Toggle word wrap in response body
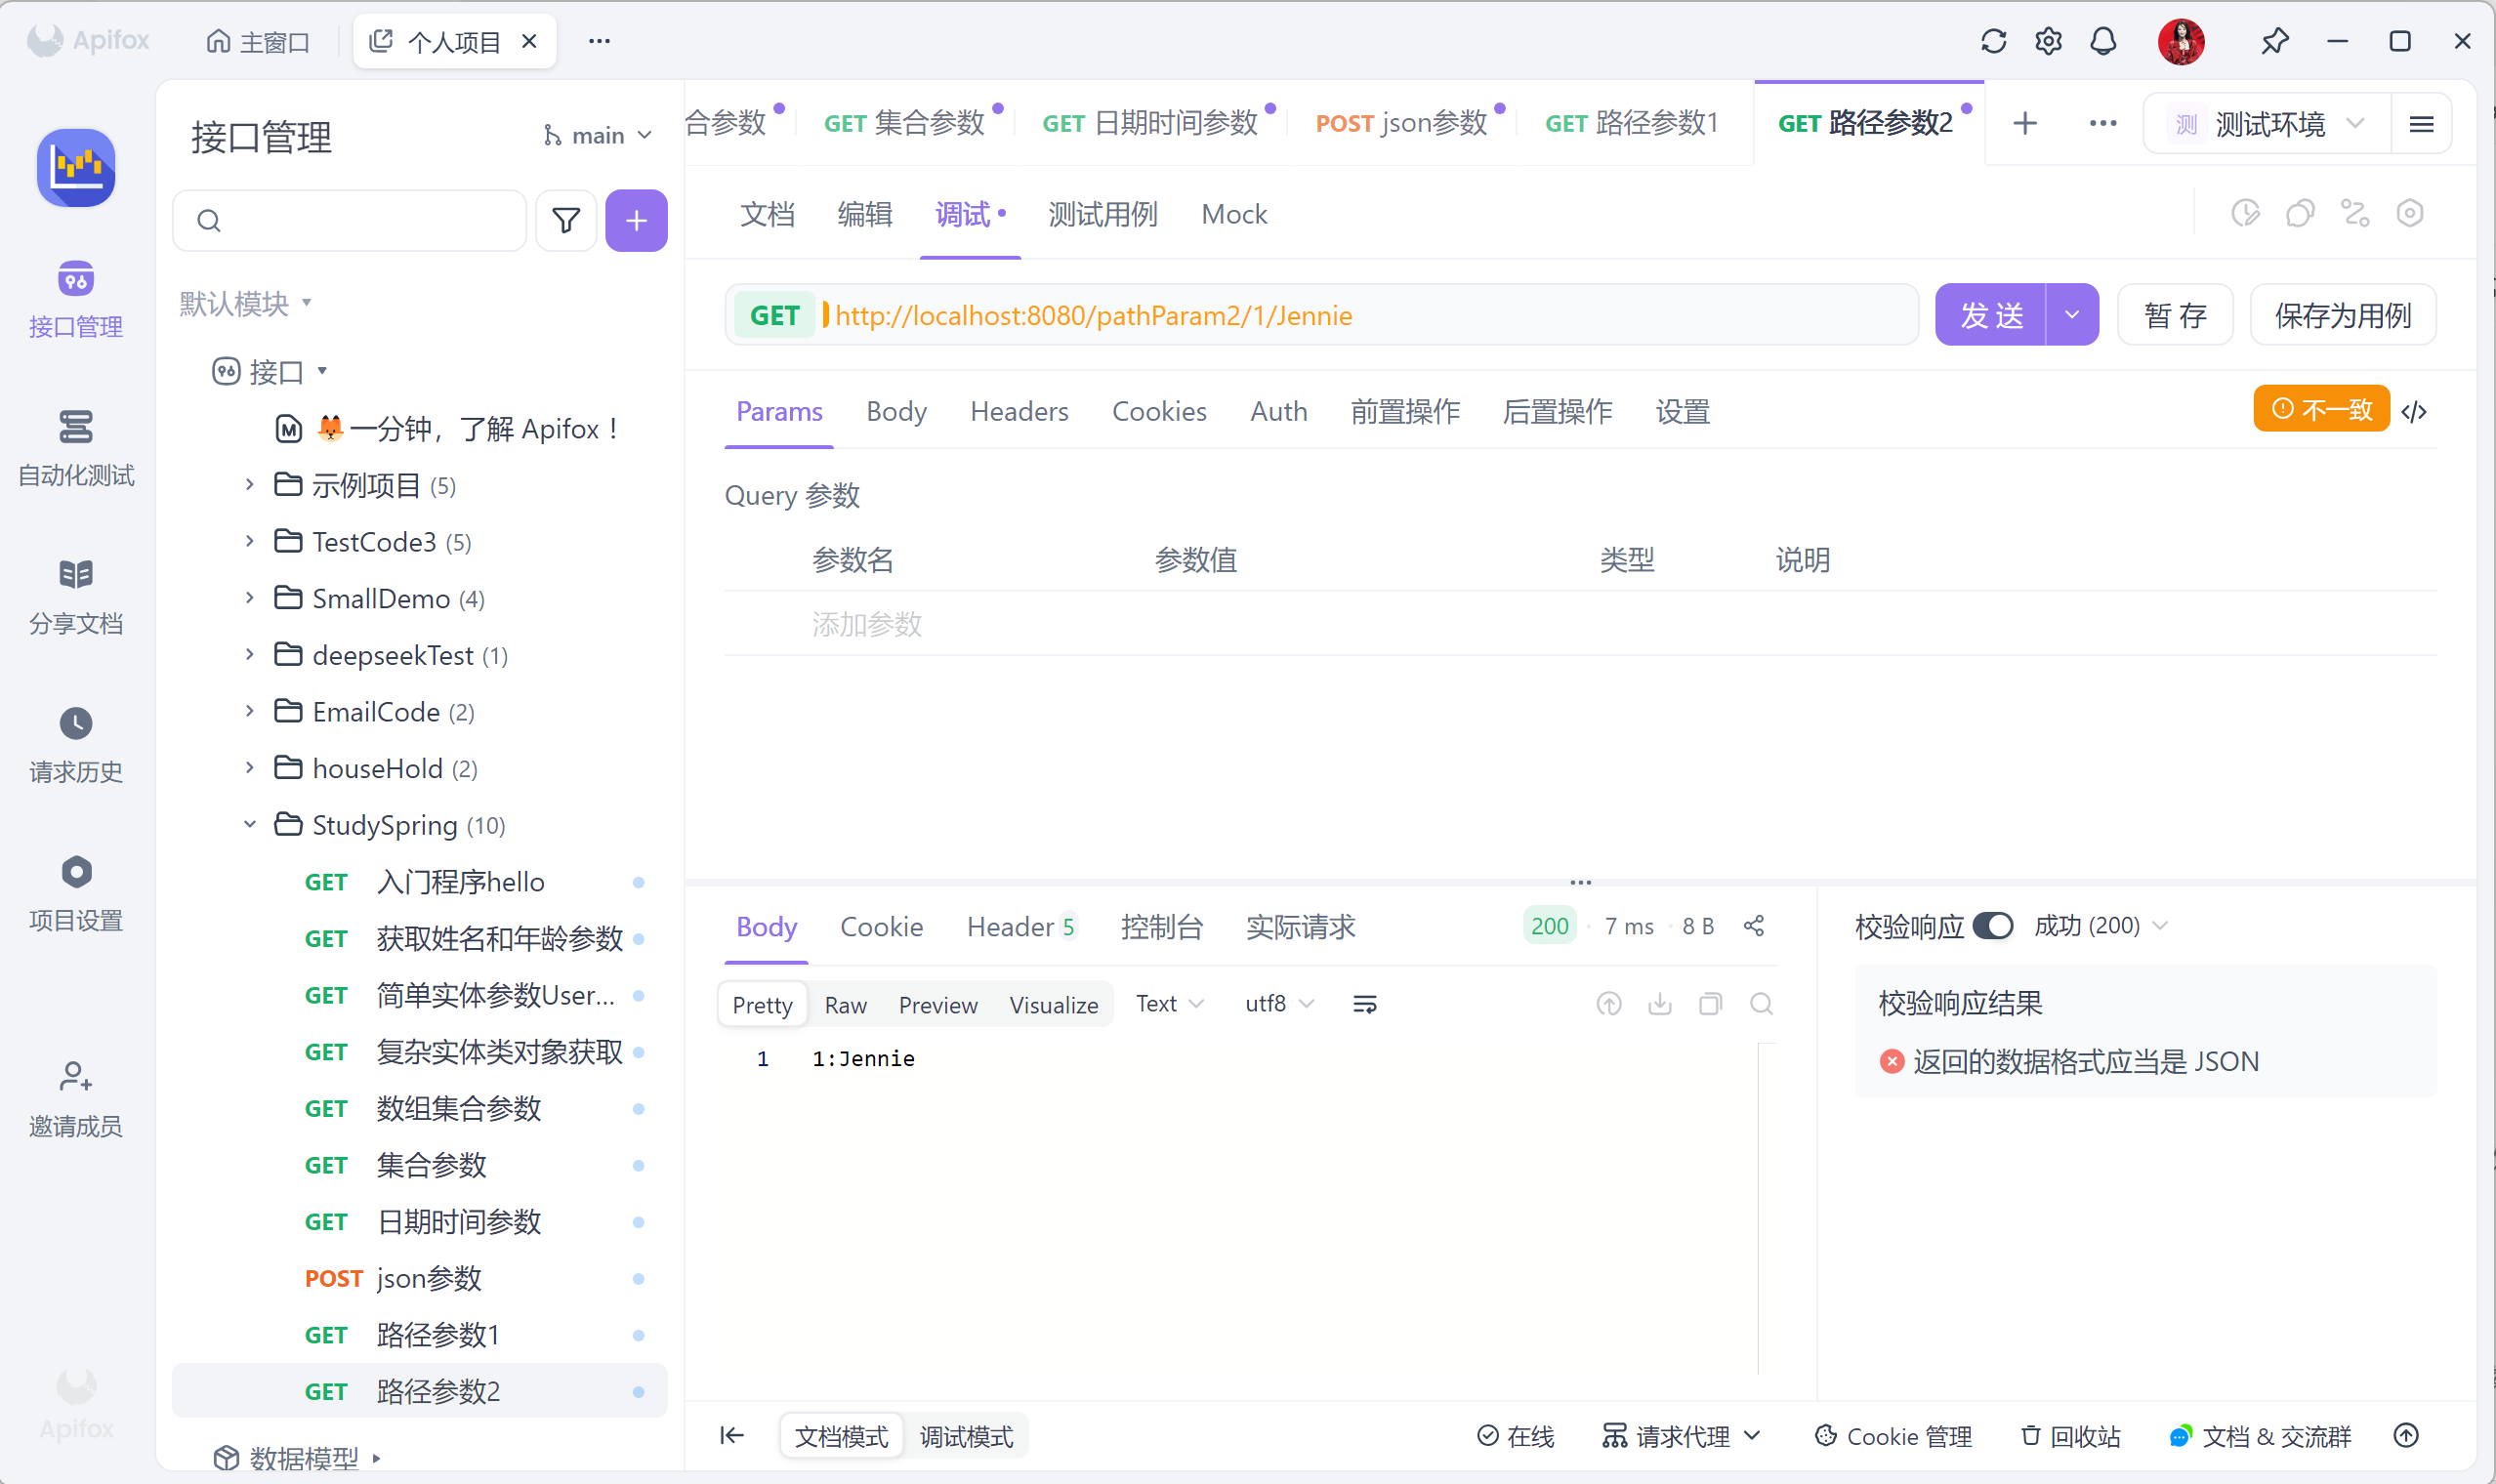The image size is (2496, 1484). point(1364,1004)
